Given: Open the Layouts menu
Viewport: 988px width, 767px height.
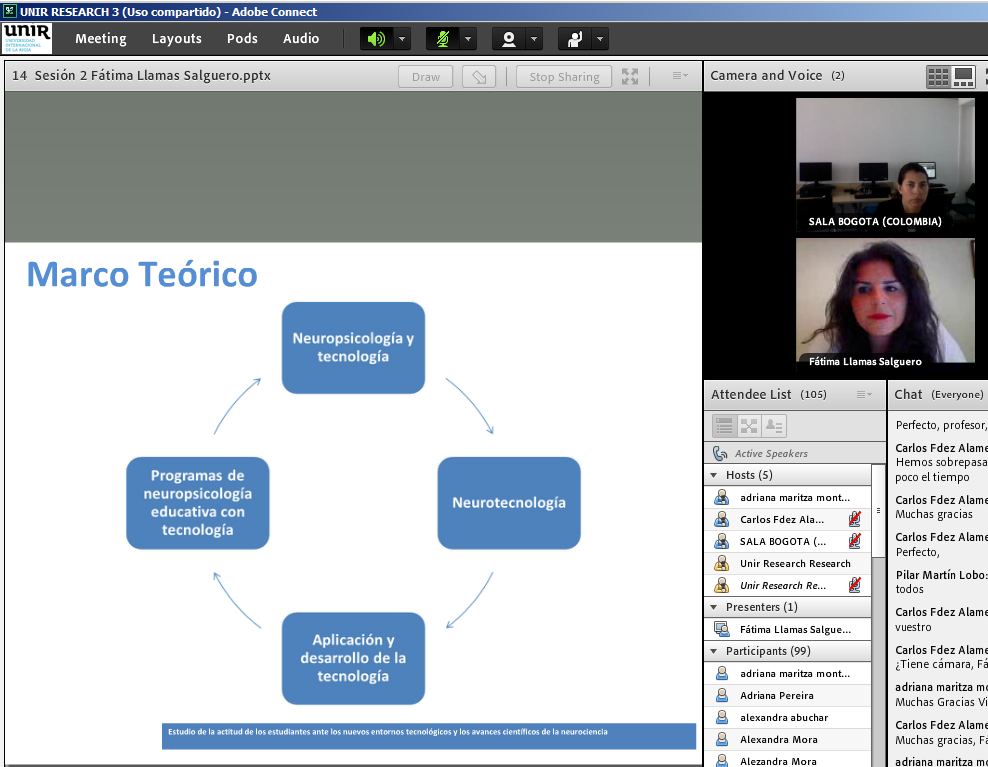Looking at the screenshot, I should click(177, 39).
